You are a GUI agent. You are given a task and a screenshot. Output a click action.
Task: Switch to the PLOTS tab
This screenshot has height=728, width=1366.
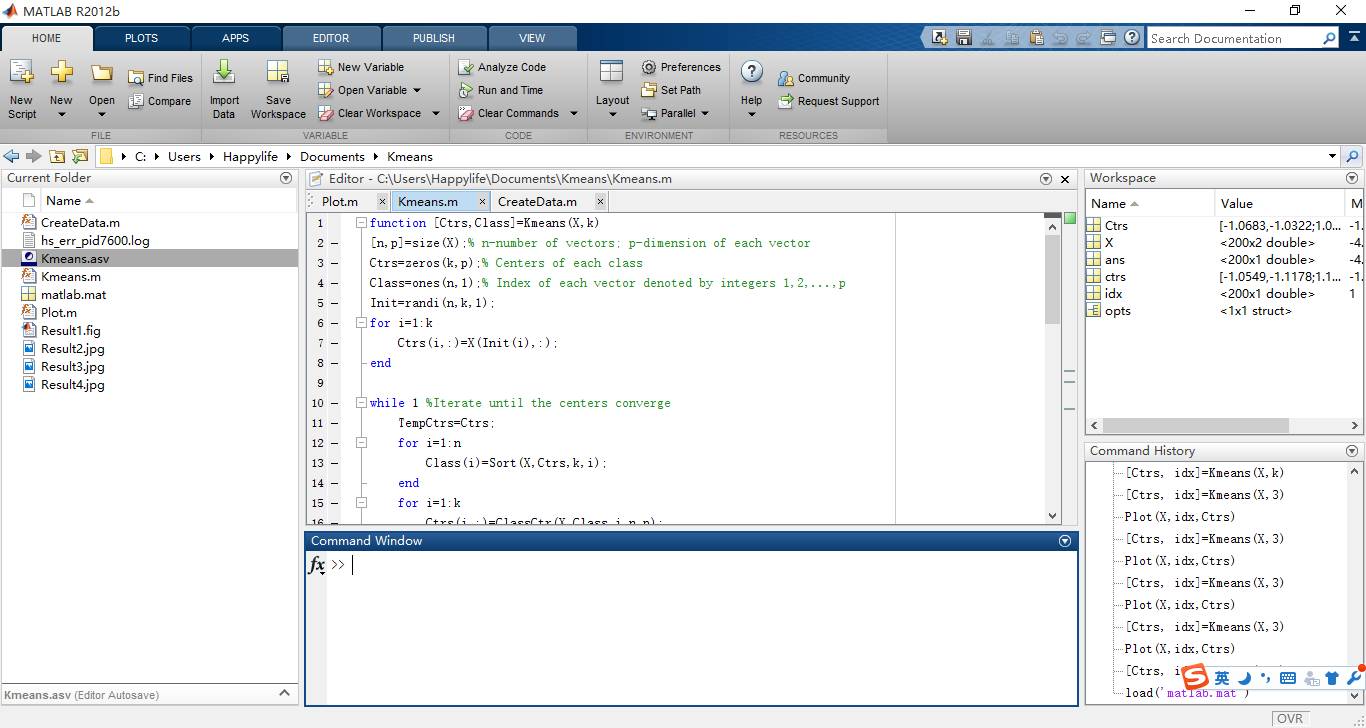[141, 38]
